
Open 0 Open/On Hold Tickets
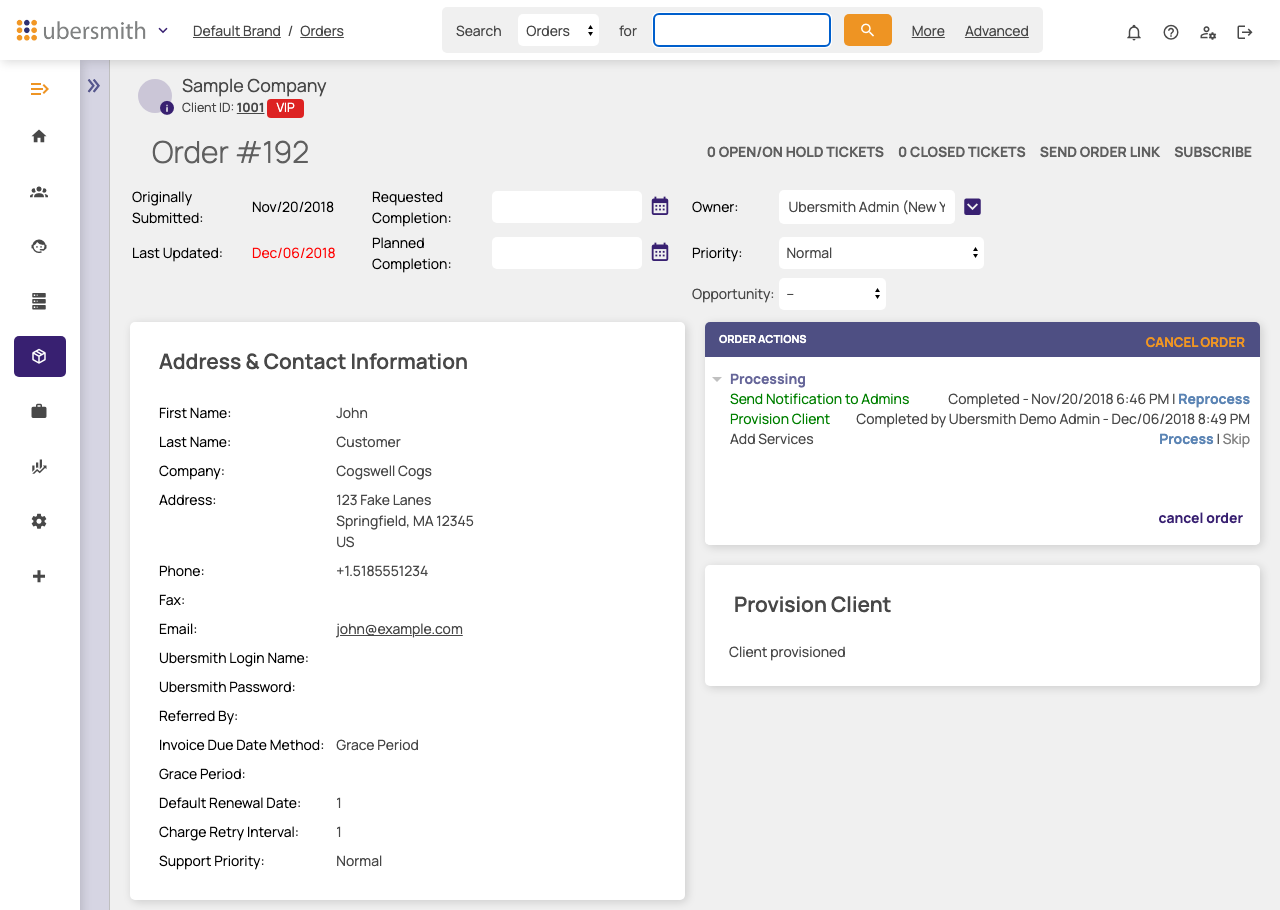pyautogui.click(x=795, y=152)
